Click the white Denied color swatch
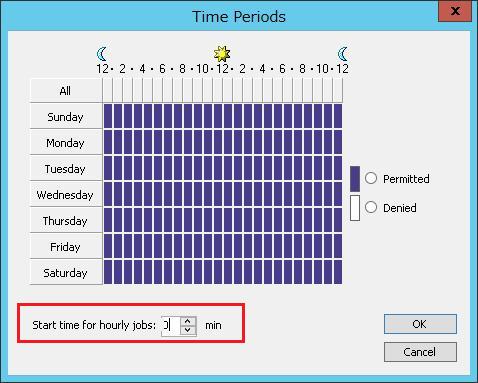The width and height of the screenshot is (478, 383). click(355, 208)
